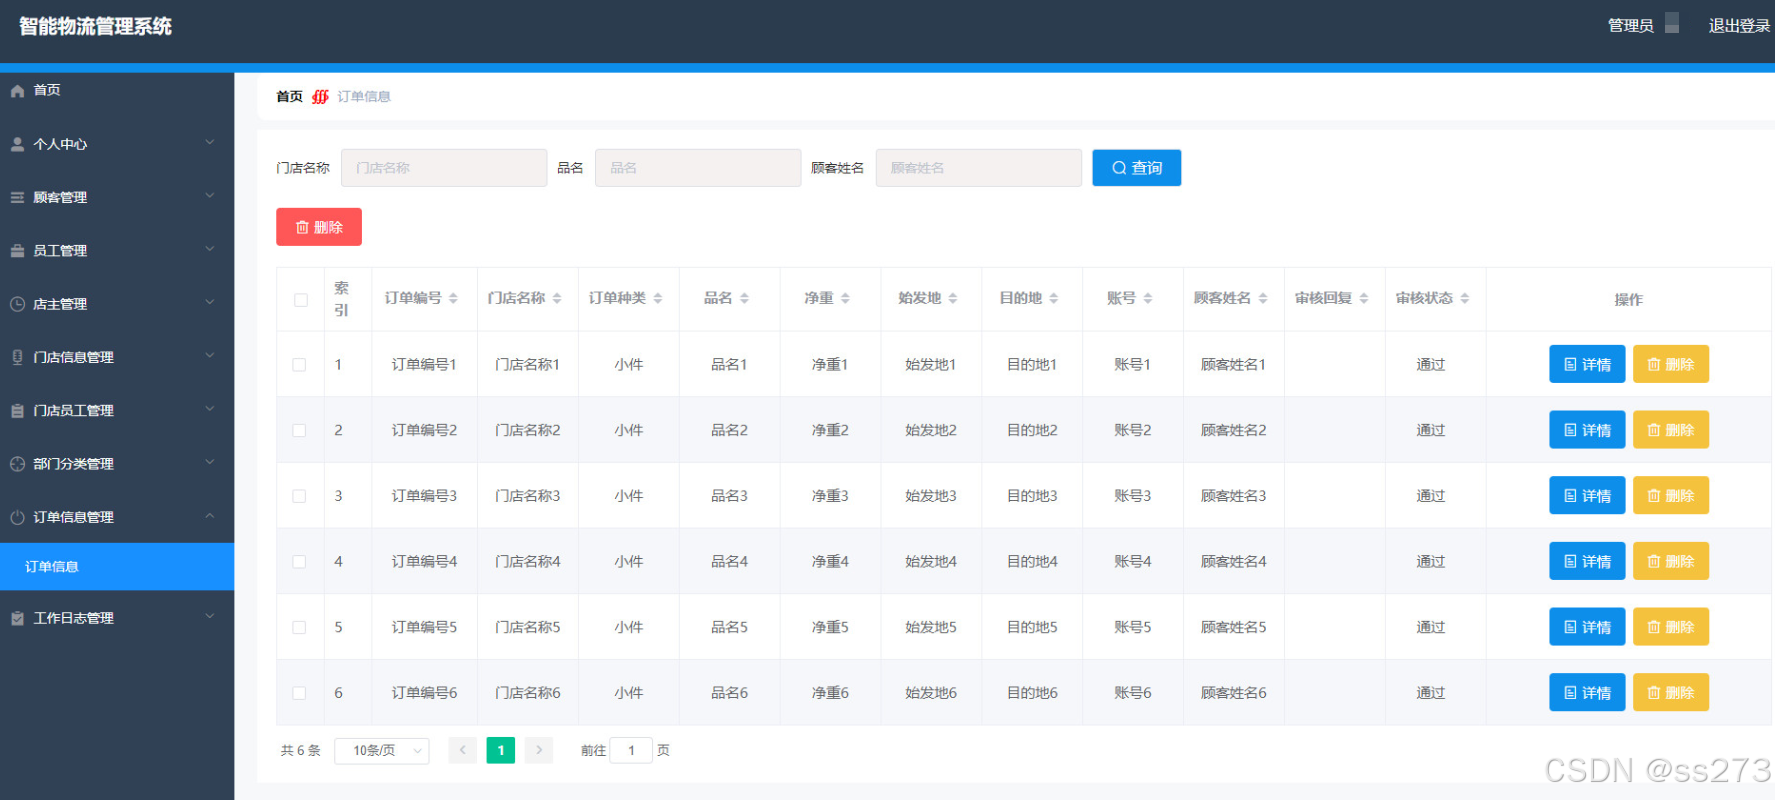1775x800 pixels.
Task: Sort by 订单编号 column sort arrows
Action: (453, 298)
